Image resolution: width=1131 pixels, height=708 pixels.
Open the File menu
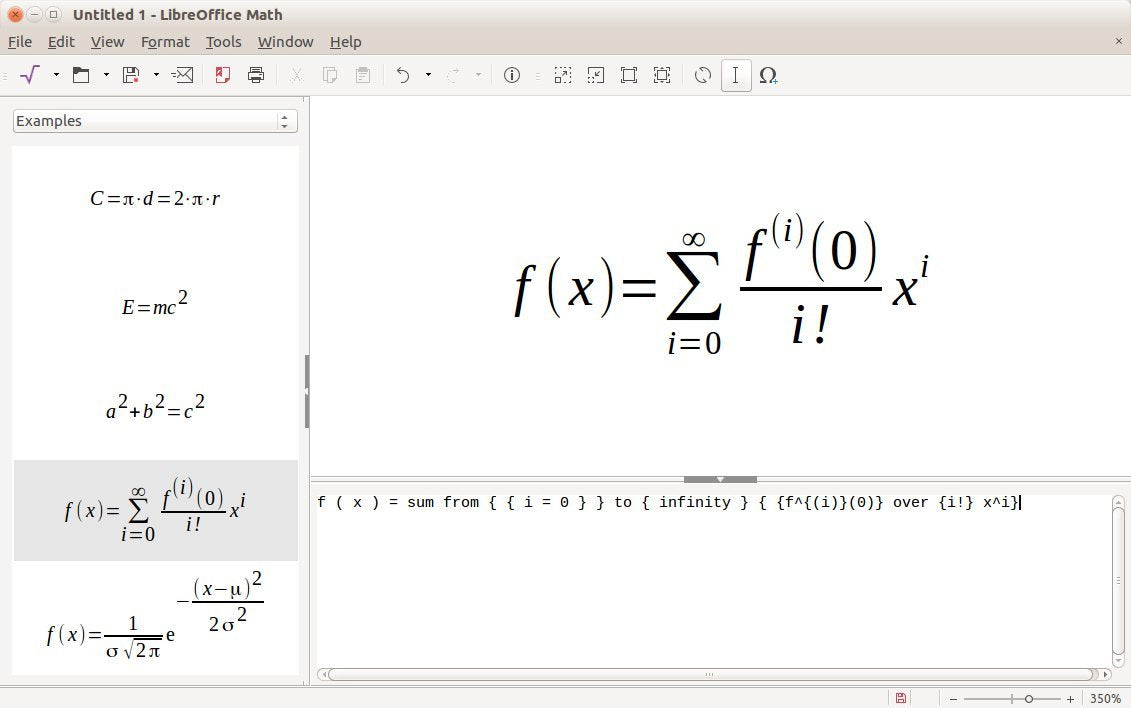[x=19, y=42]
